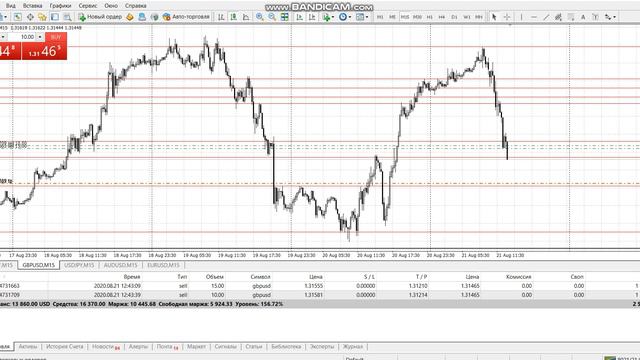Viewport: 640px width, 360px height.
Task: Toggle the Navigator star-folder icon
Action: [x=42, y=17]
